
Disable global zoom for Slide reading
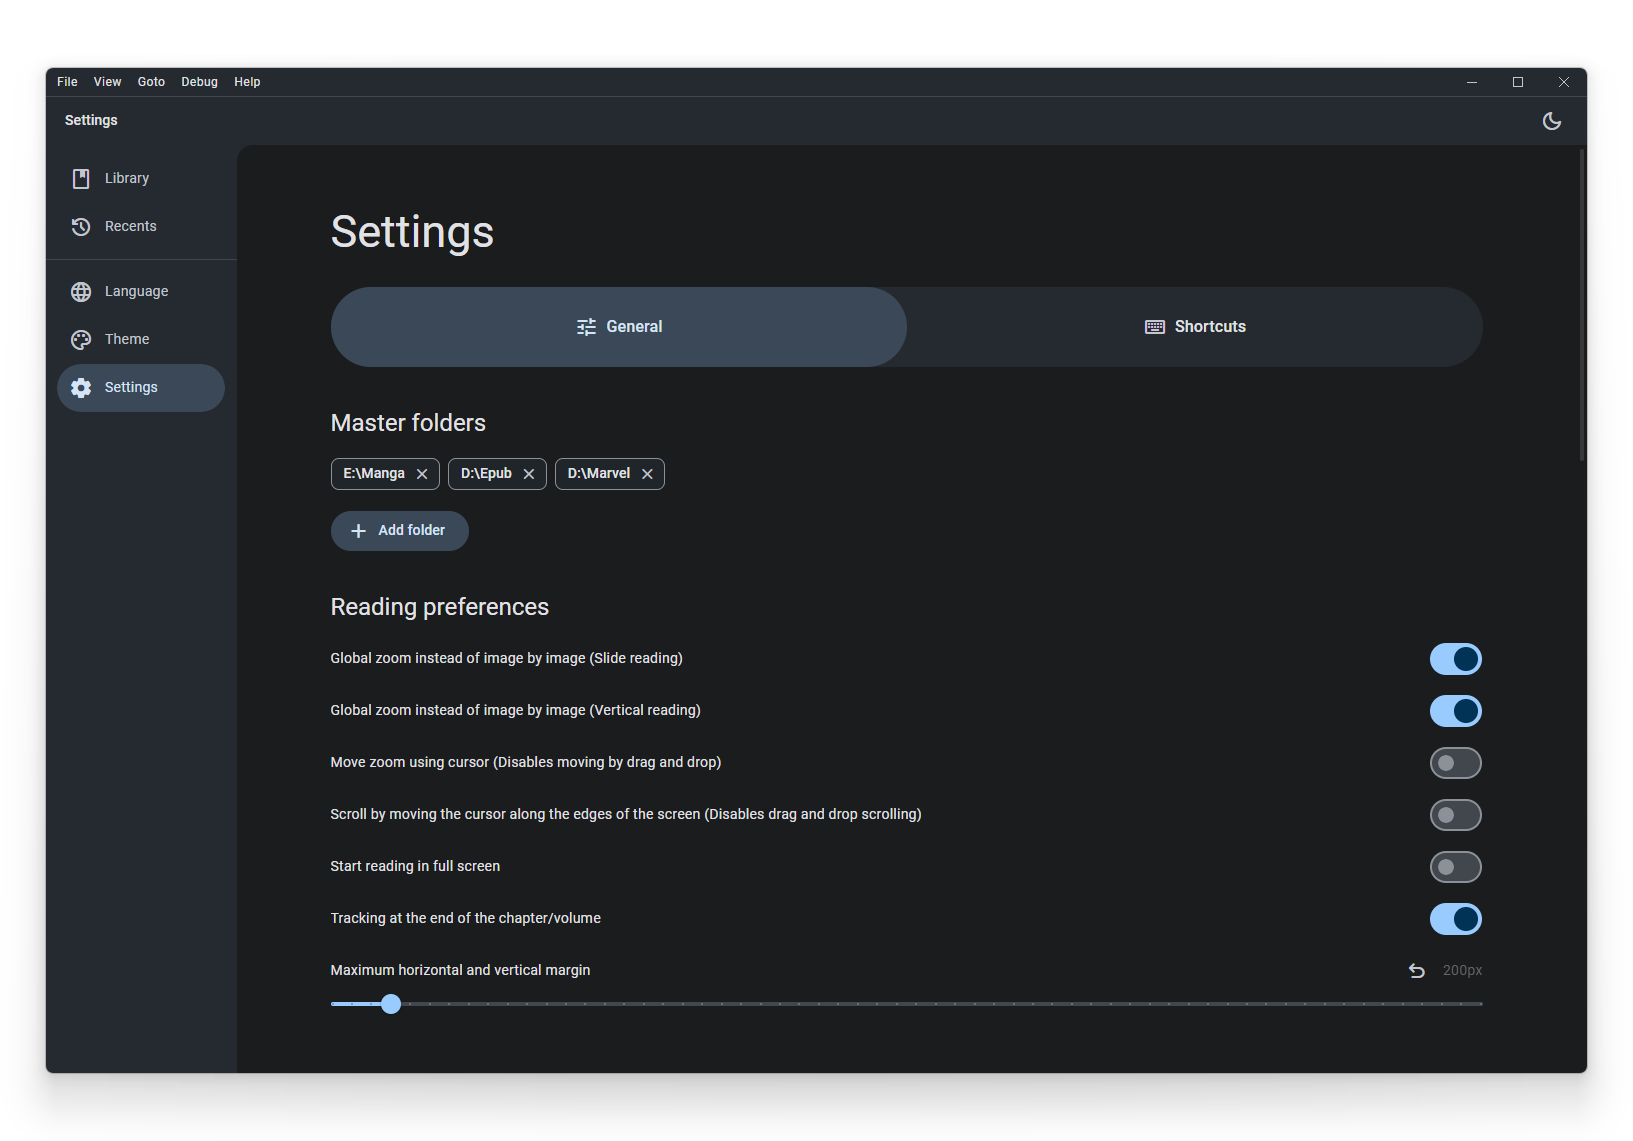point(1455,659)
